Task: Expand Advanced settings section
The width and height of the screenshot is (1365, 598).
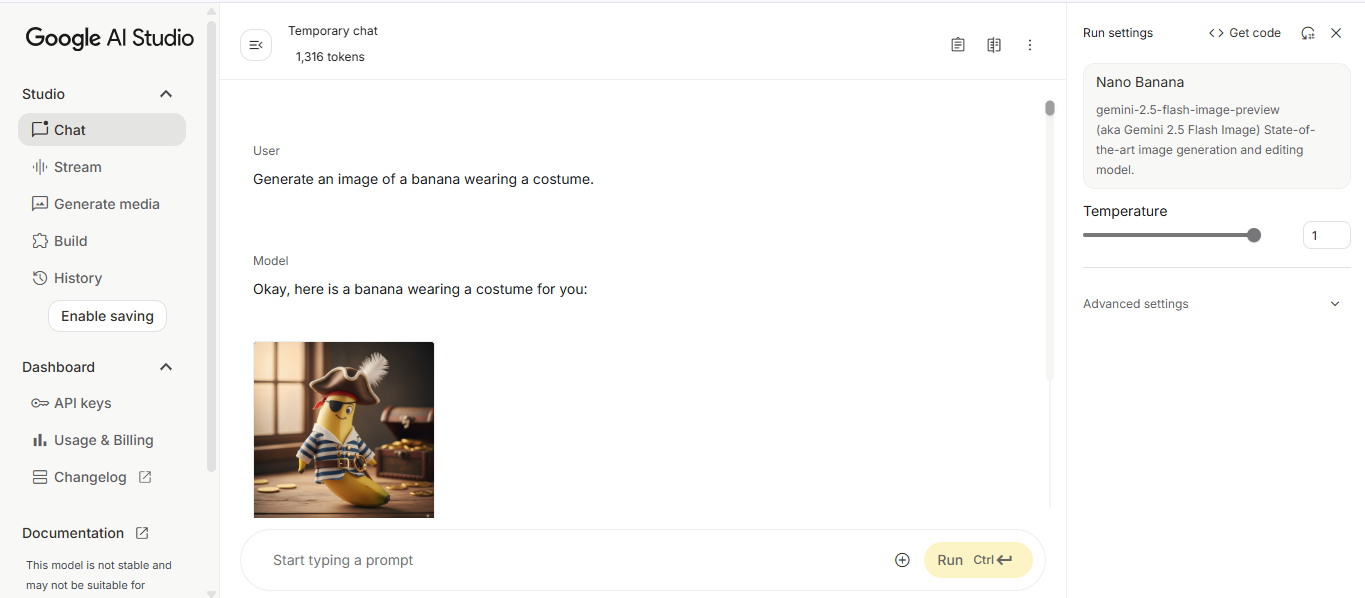Action: click(x=1334, y=304)
